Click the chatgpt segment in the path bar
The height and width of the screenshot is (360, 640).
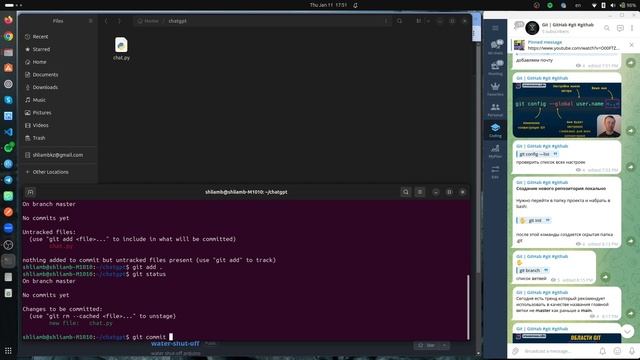coord(178,21)
